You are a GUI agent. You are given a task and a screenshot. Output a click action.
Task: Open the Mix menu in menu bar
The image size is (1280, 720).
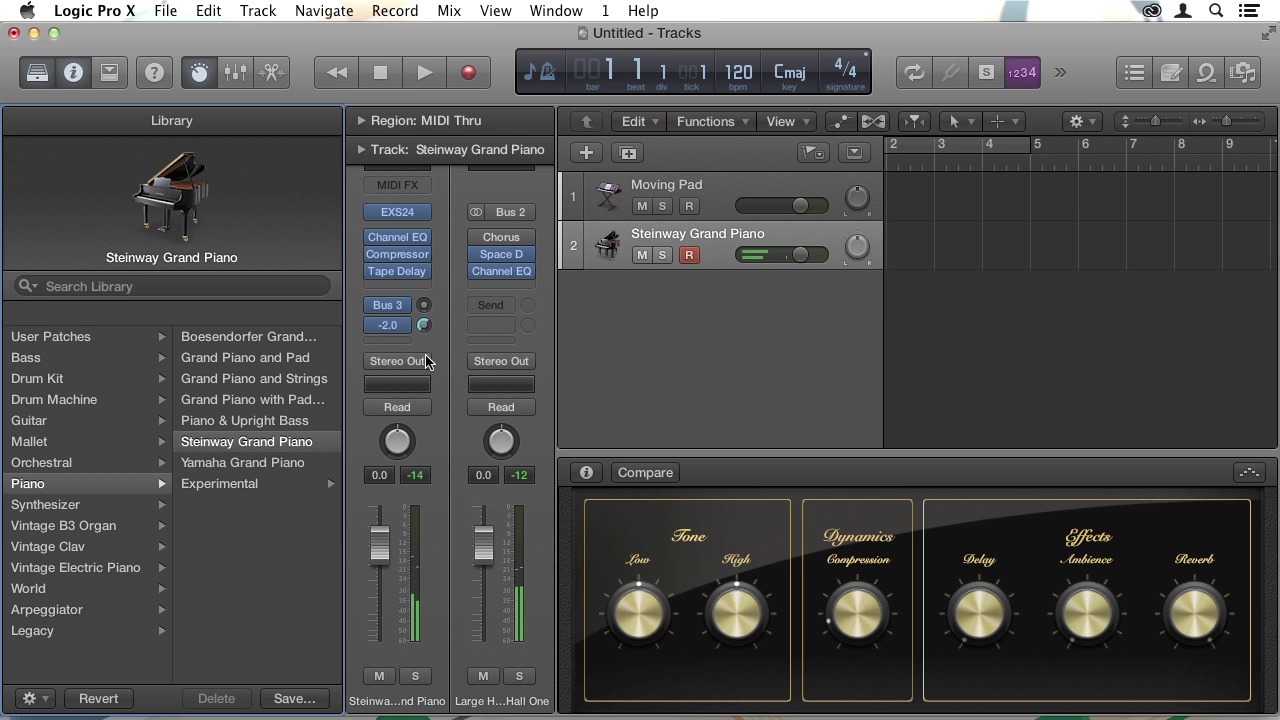point(449,11)
